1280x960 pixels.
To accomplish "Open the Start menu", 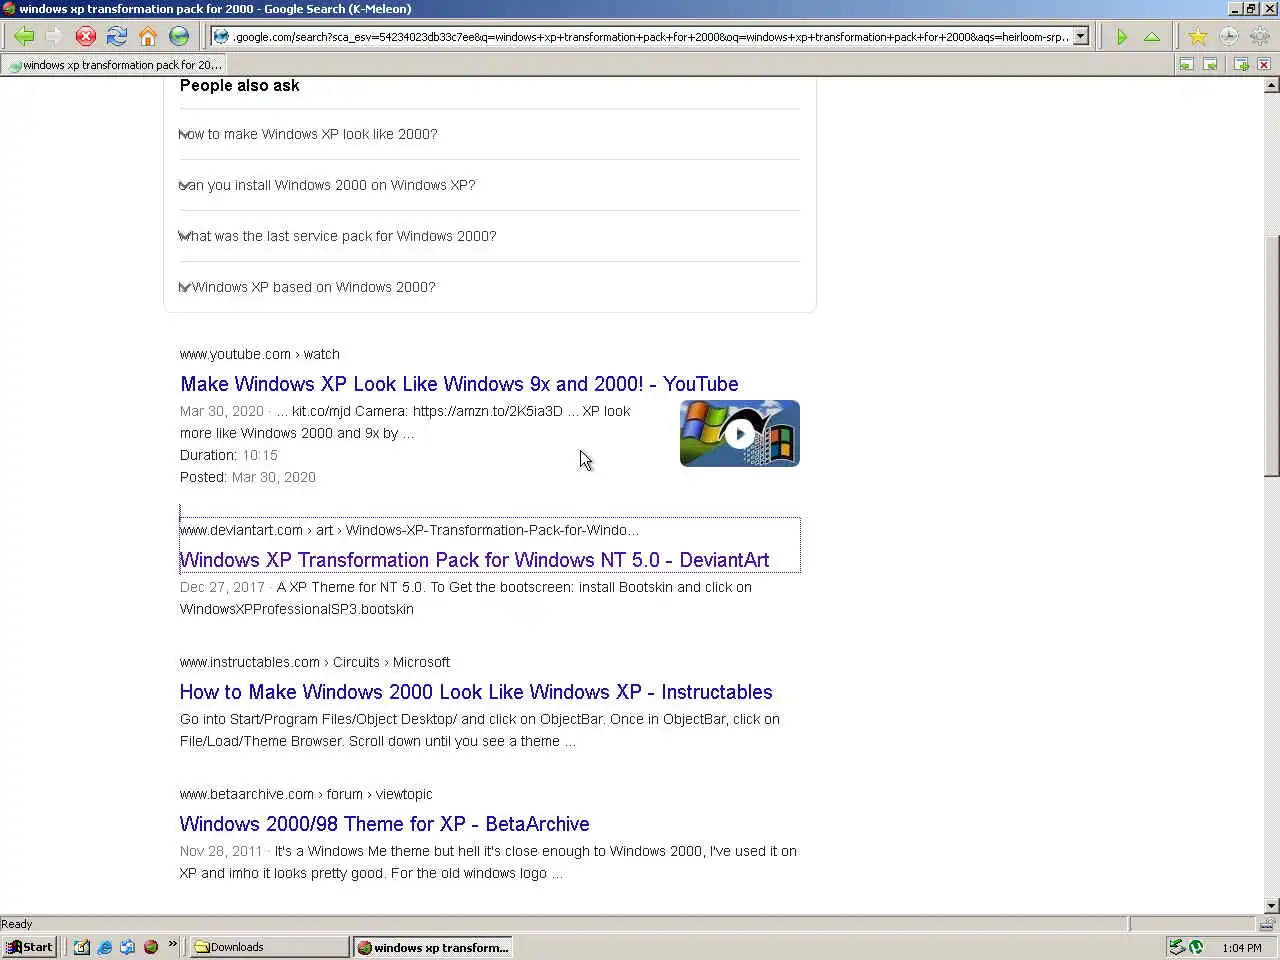I will pyautogui.click(x=29, y=947).
